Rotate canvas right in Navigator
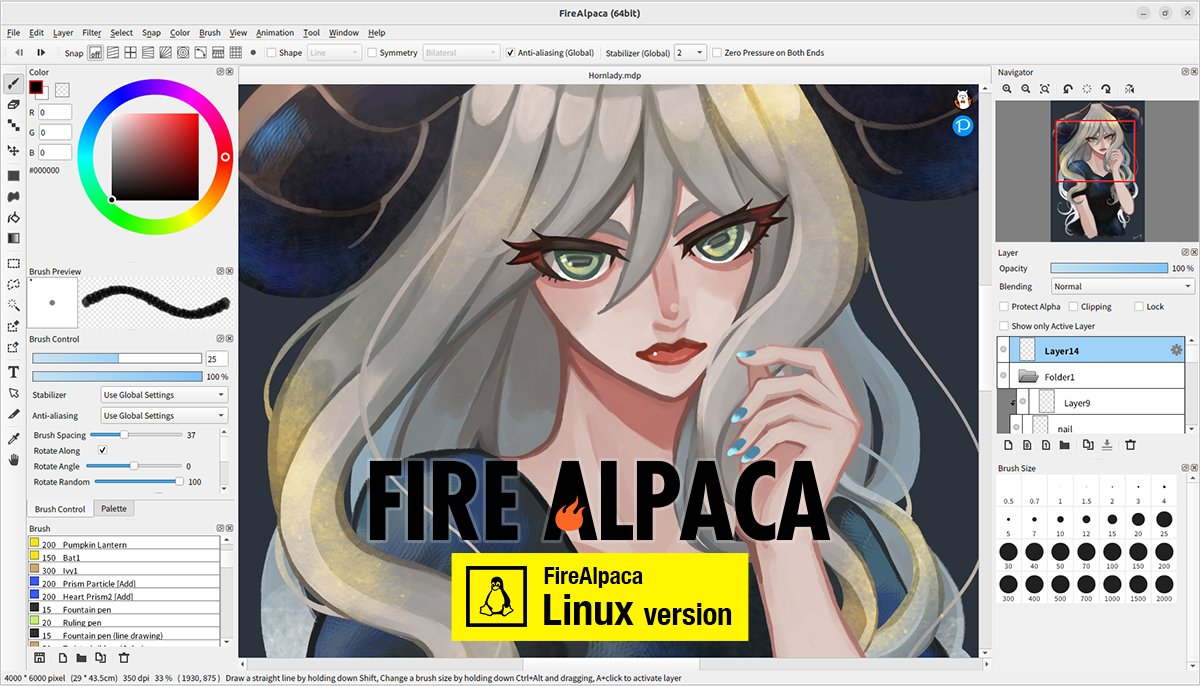 1106,89
